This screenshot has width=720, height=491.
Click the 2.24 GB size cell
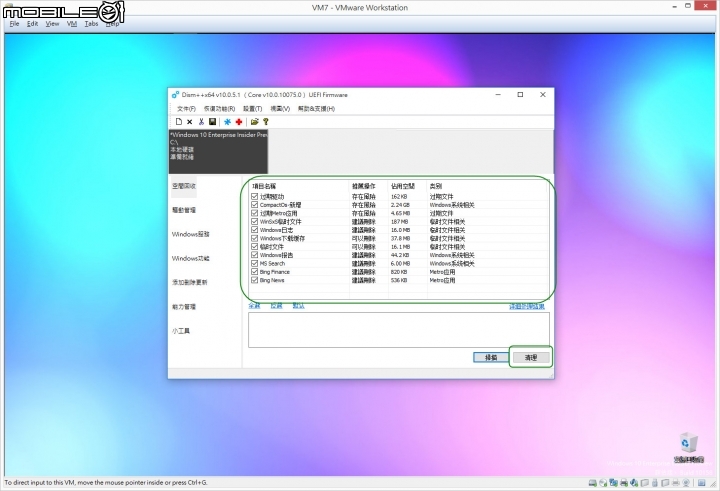(400, 205)
